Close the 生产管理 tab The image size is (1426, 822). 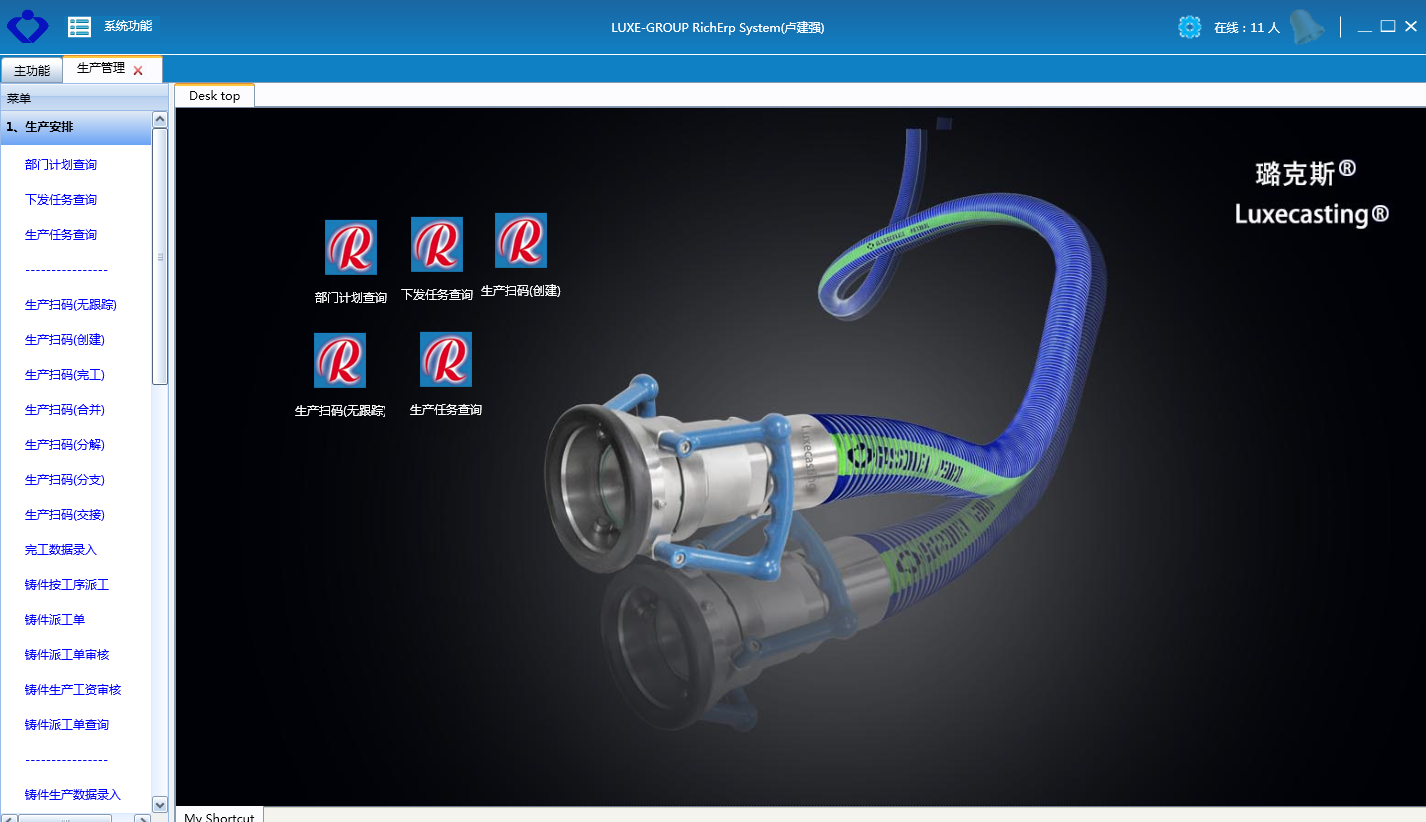[138, 70]
